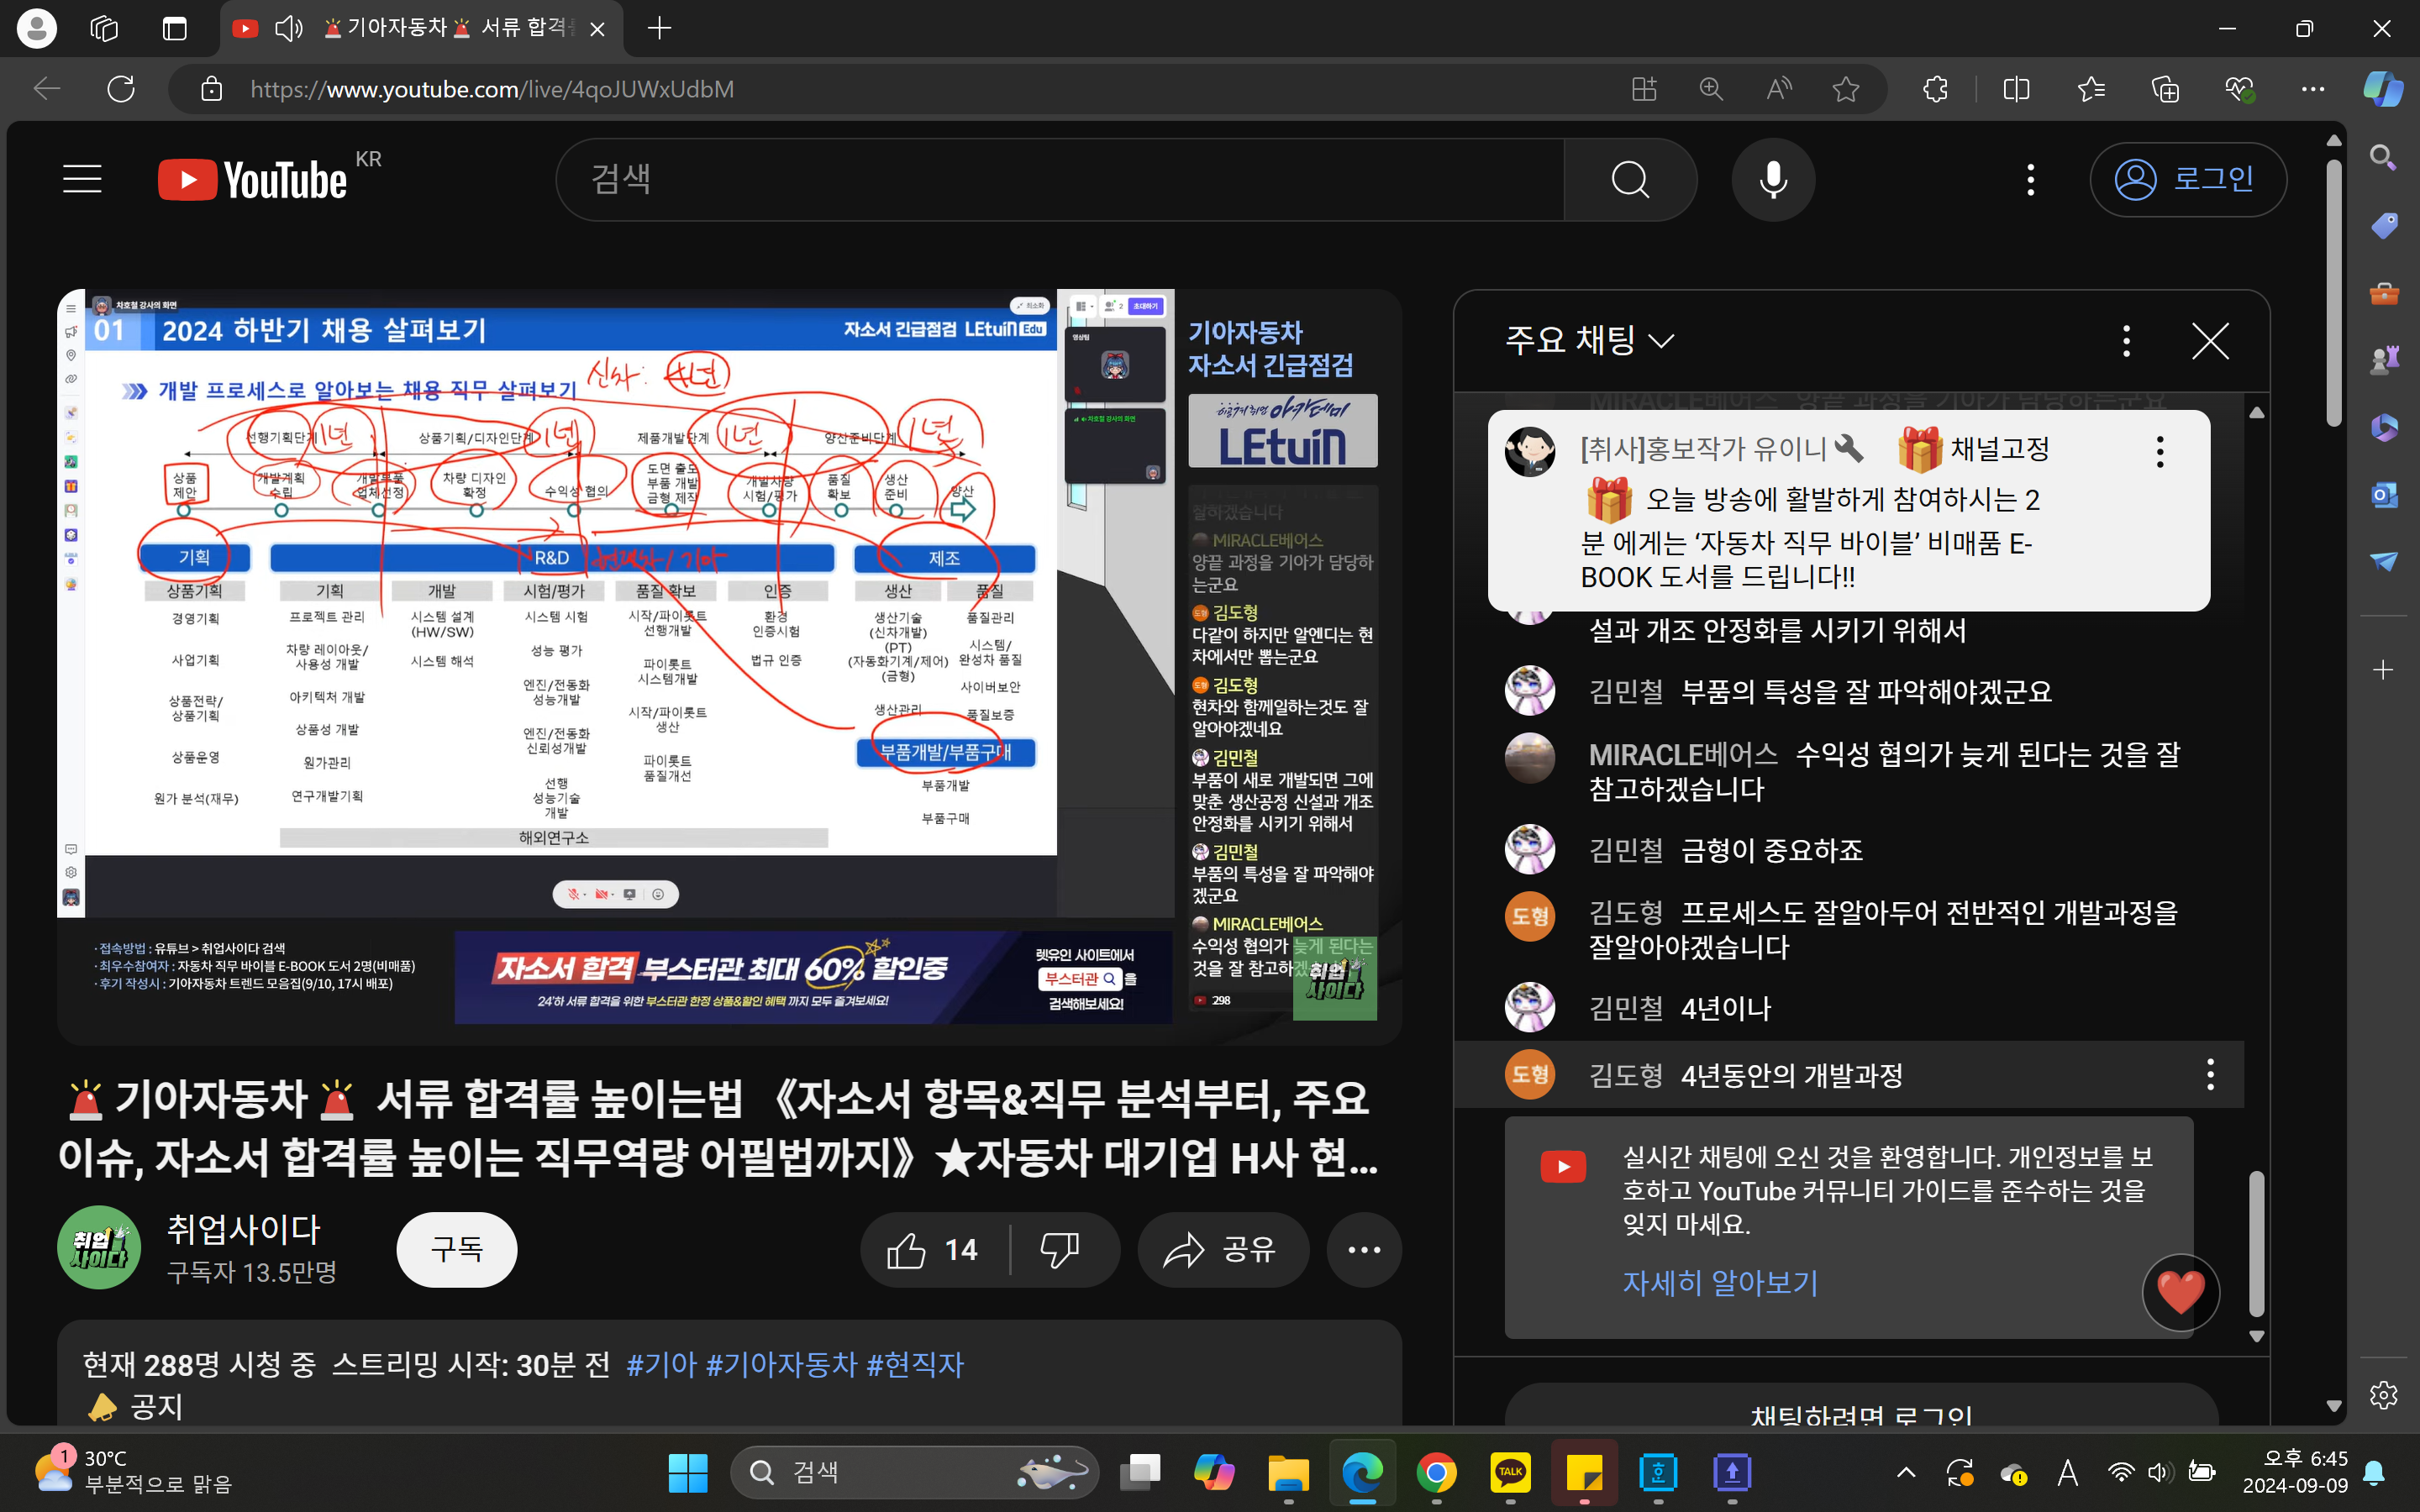This screenshot has width=2420, height=1512.
Task: Open the YouTube guide hamburger menu
Action: (x=82, y=180)
